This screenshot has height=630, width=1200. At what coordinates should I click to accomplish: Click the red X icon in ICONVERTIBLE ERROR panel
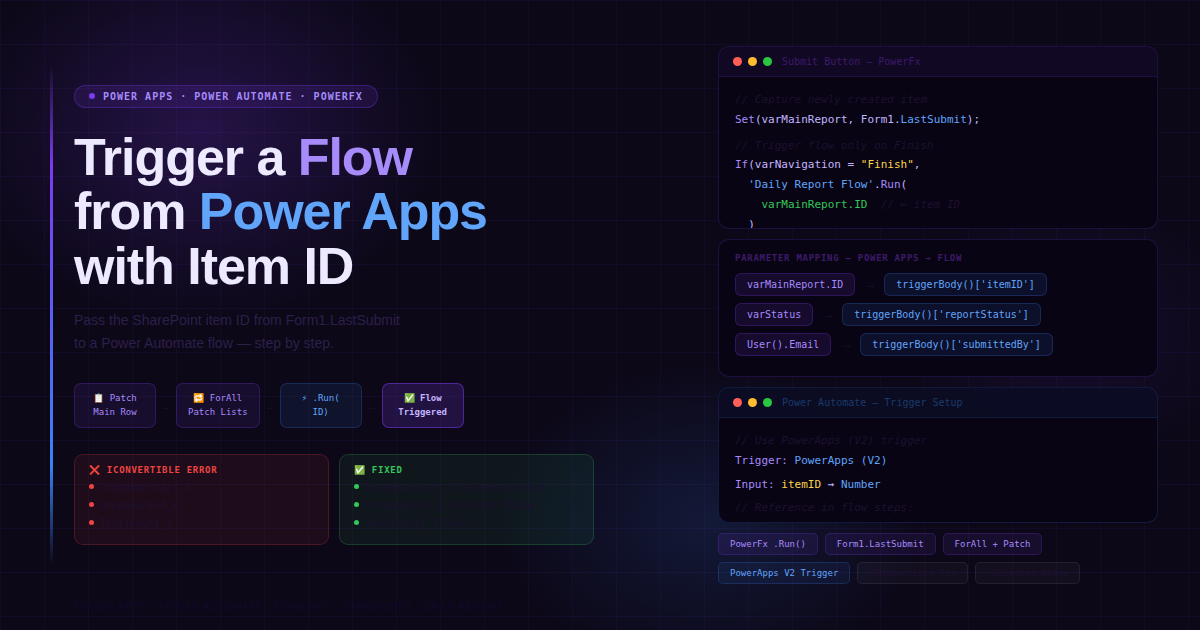95,469
